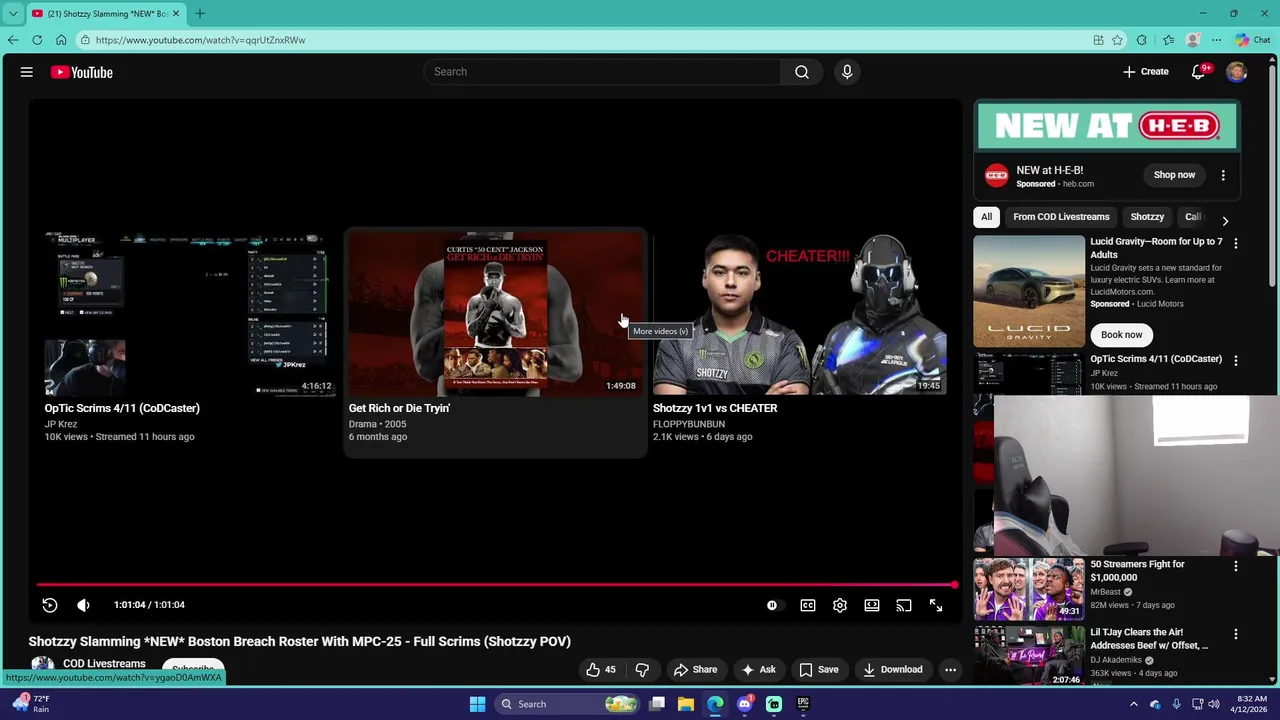Click Create button
Viewport: 1280px width, 720px height.
1146,72
